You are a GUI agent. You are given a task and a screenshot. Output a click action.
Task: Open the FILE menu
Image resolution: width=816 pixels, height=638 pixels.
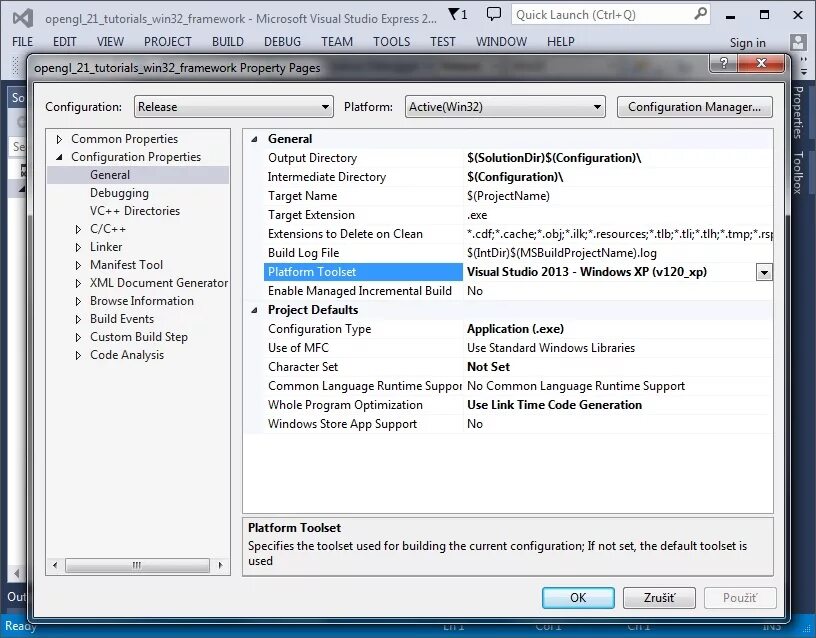click(x=22, y=42)
